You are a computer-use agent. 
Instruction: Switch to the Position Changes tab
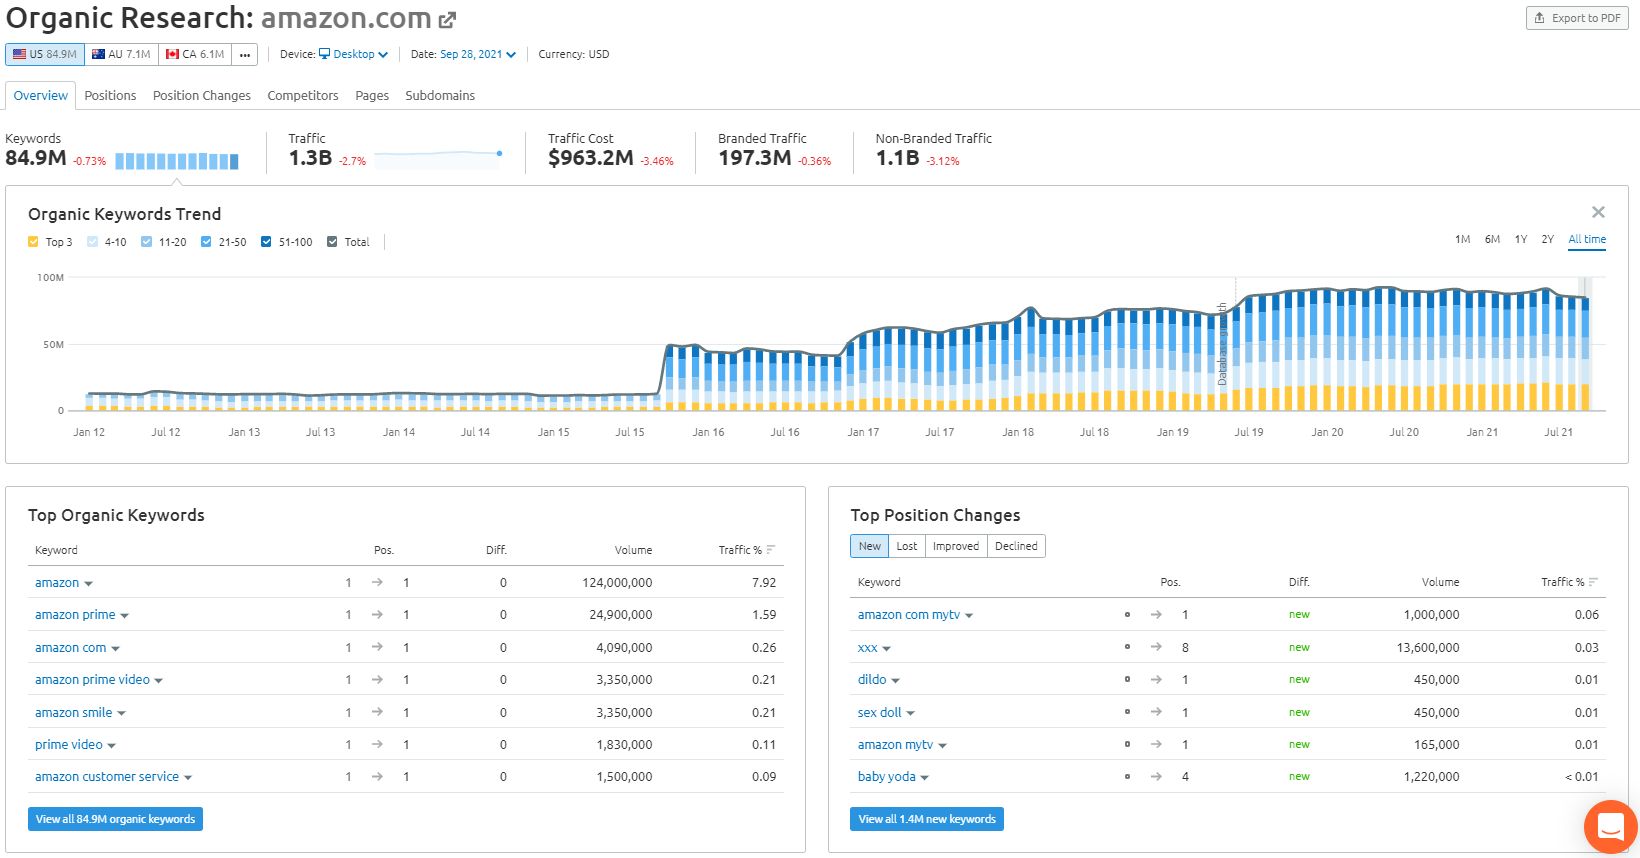coord(201,96)
